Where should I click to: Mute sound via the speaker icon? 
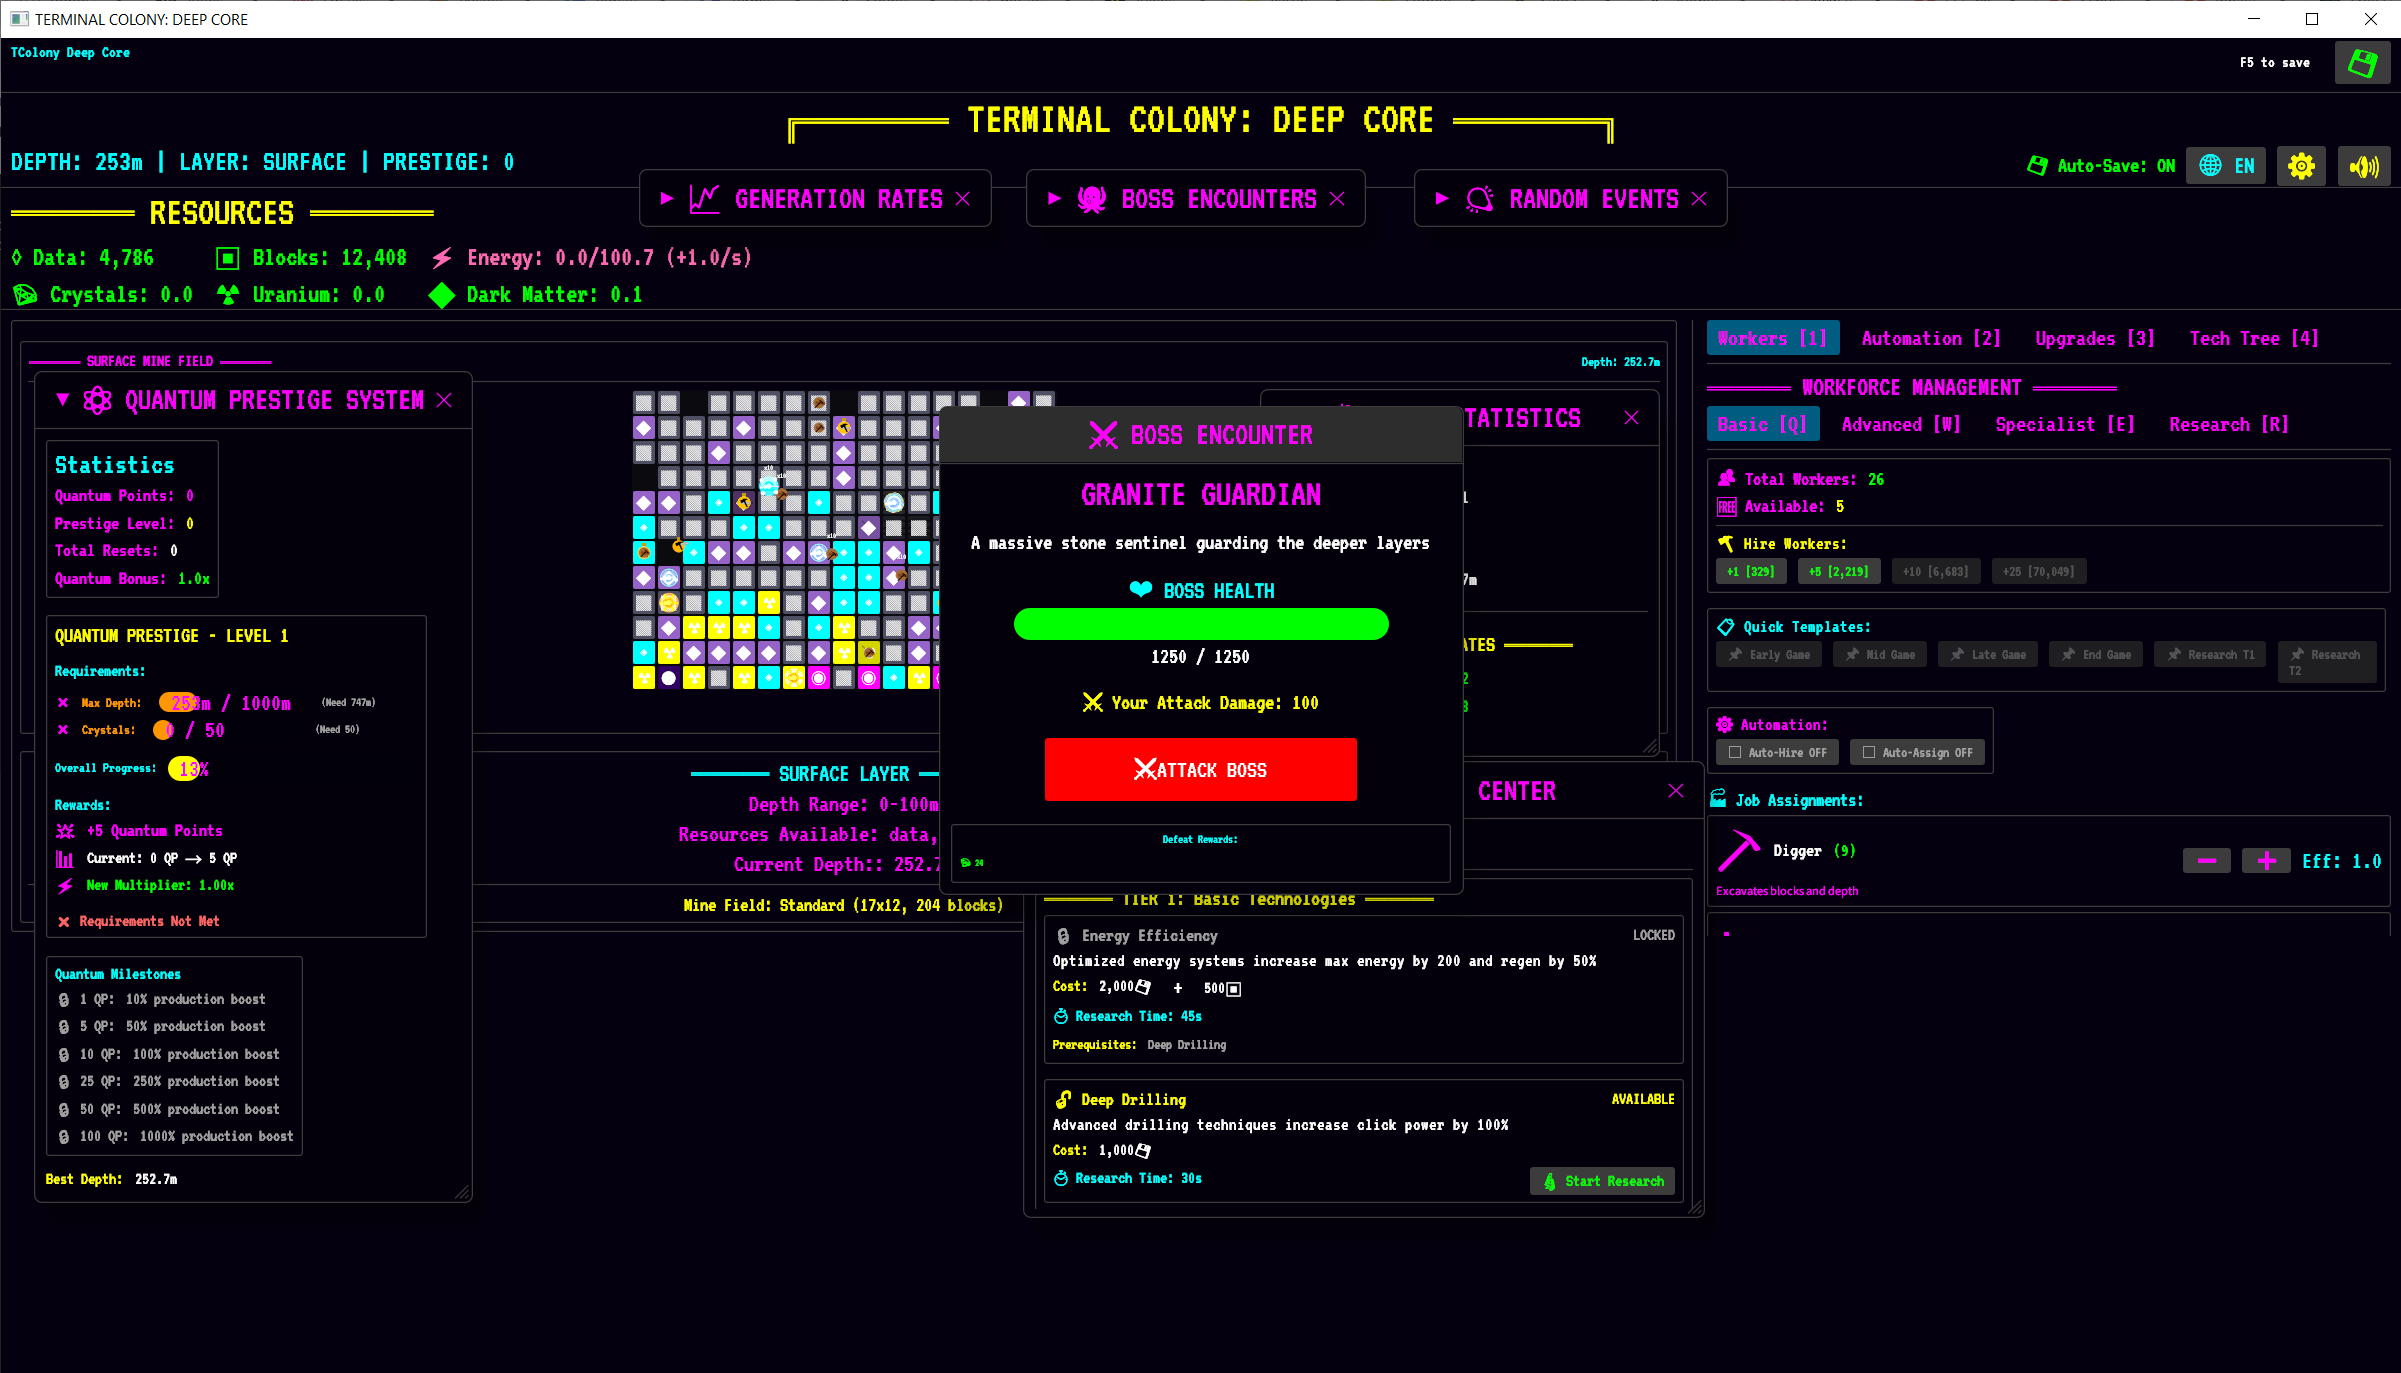tap(2364, 166)
